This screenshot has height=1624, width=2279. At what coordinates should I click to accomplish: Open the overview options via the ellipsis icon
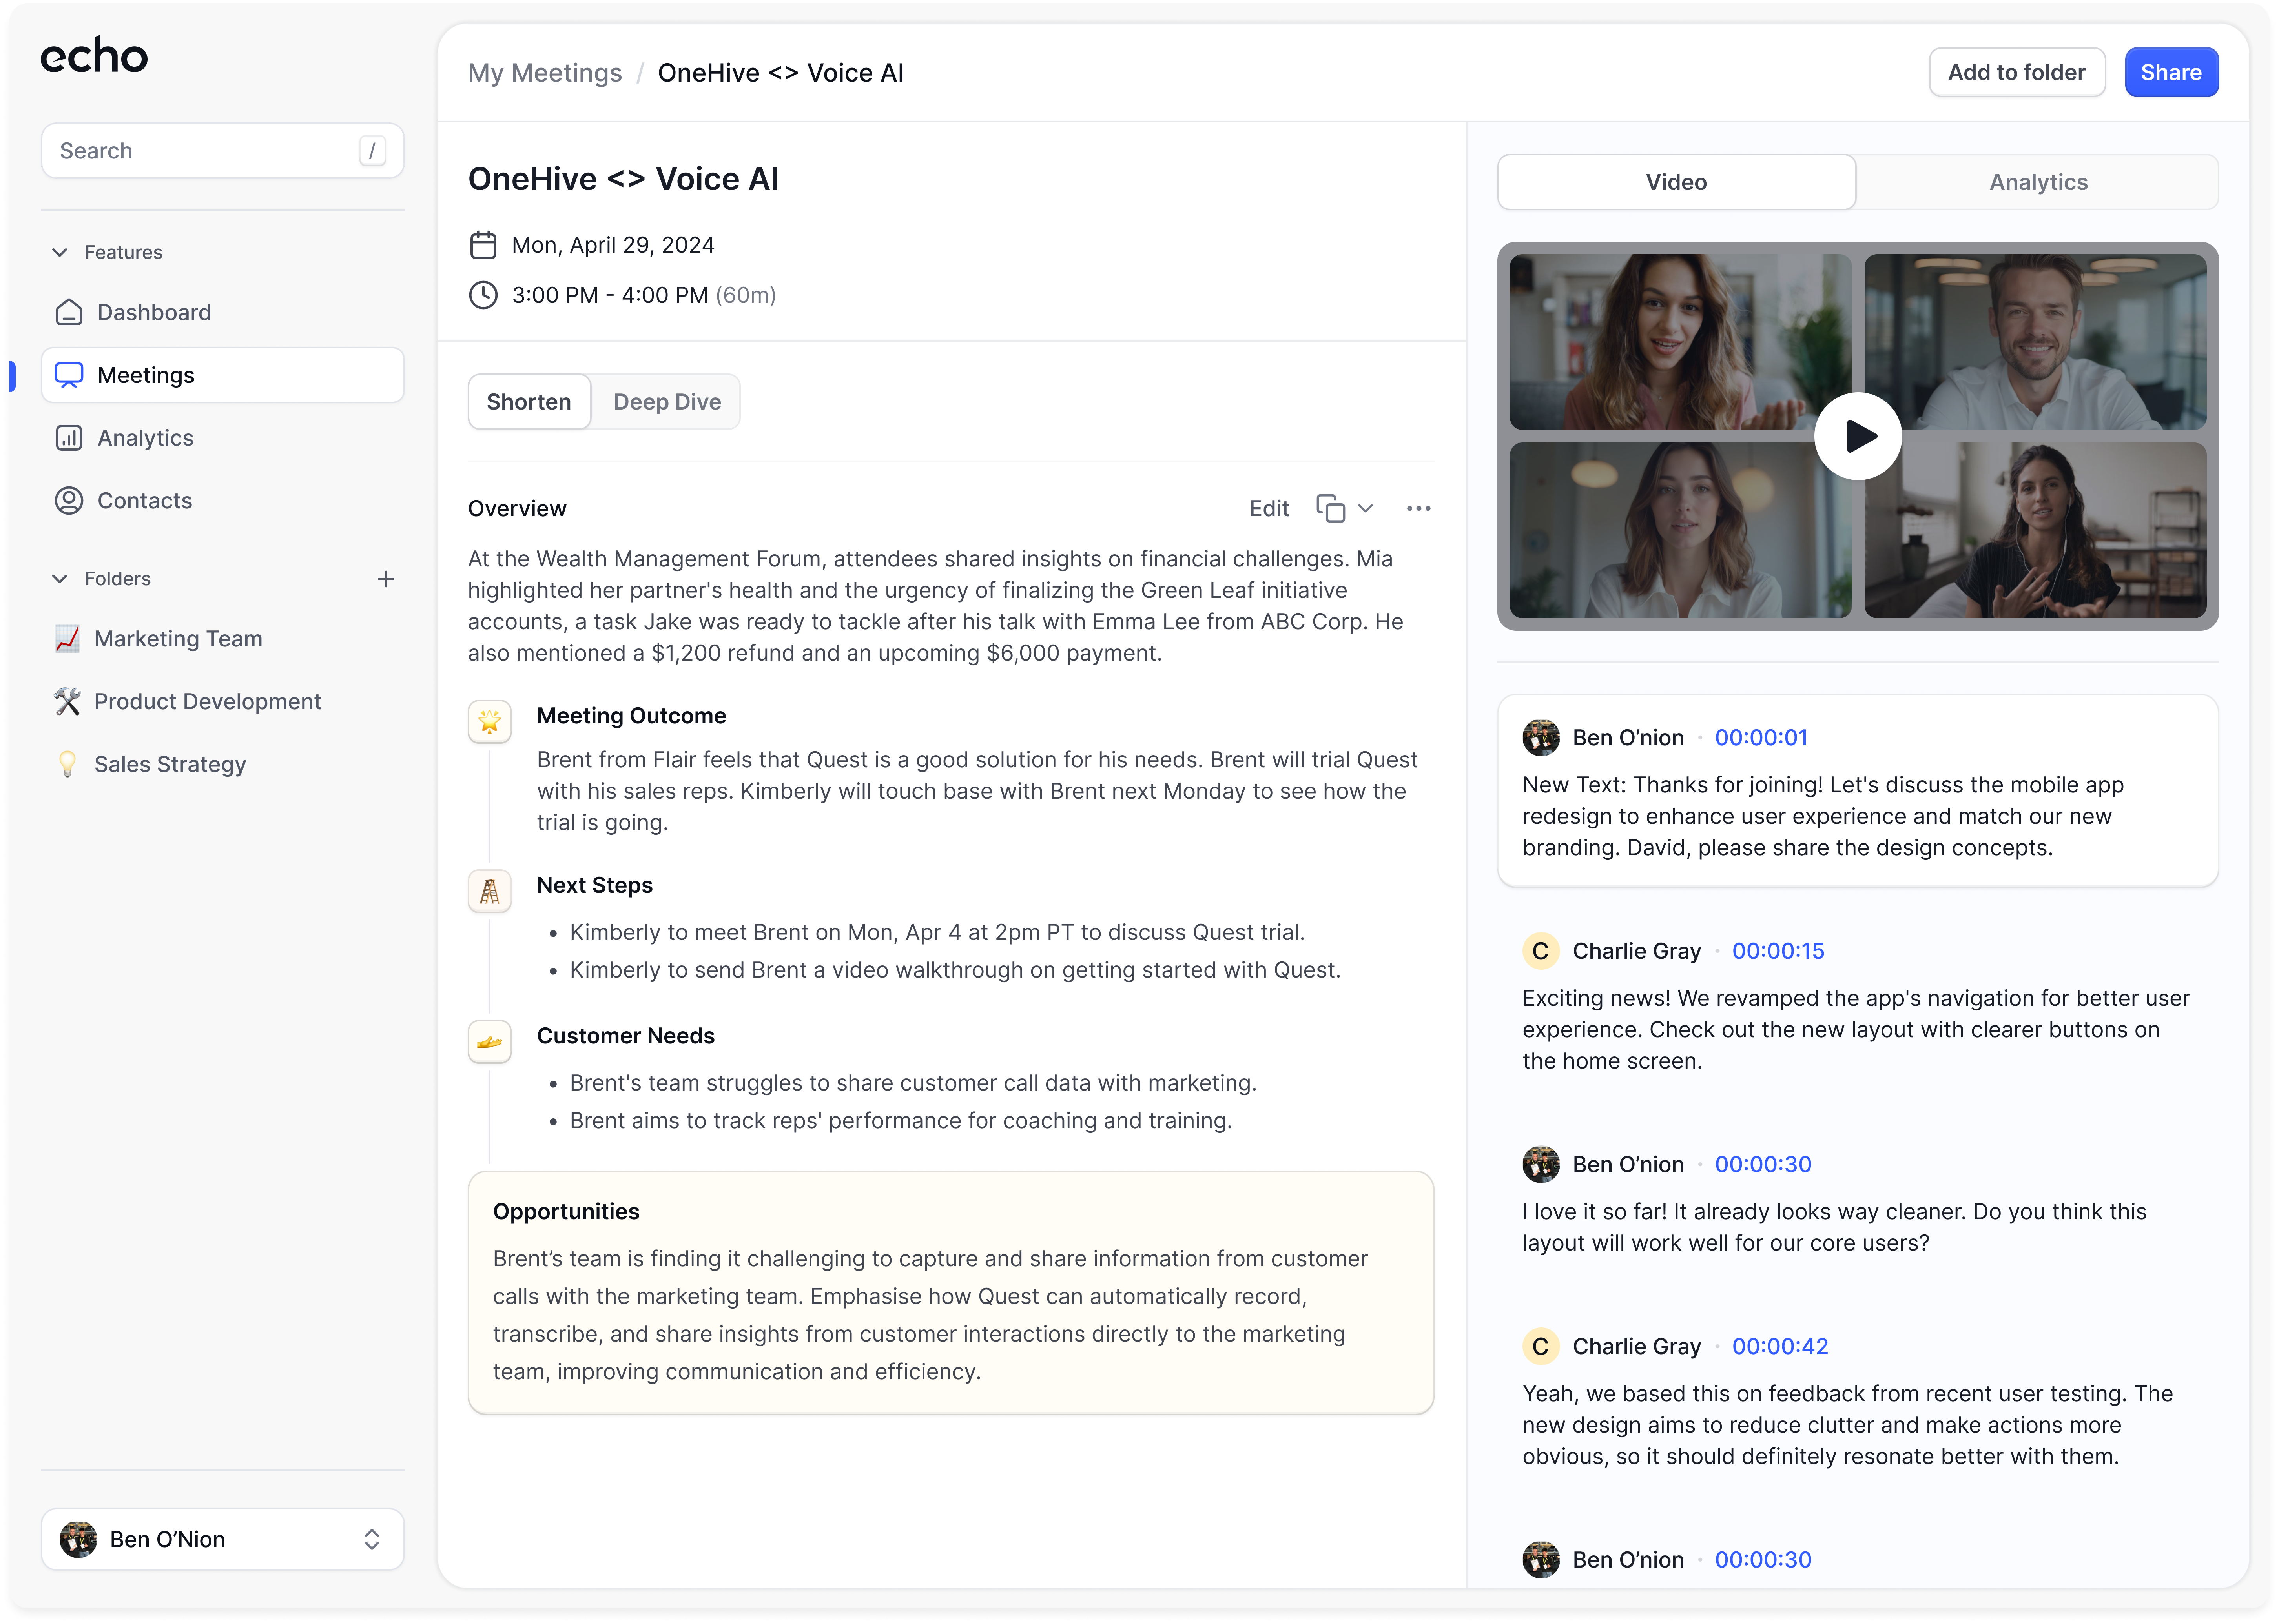[1418, 508]
